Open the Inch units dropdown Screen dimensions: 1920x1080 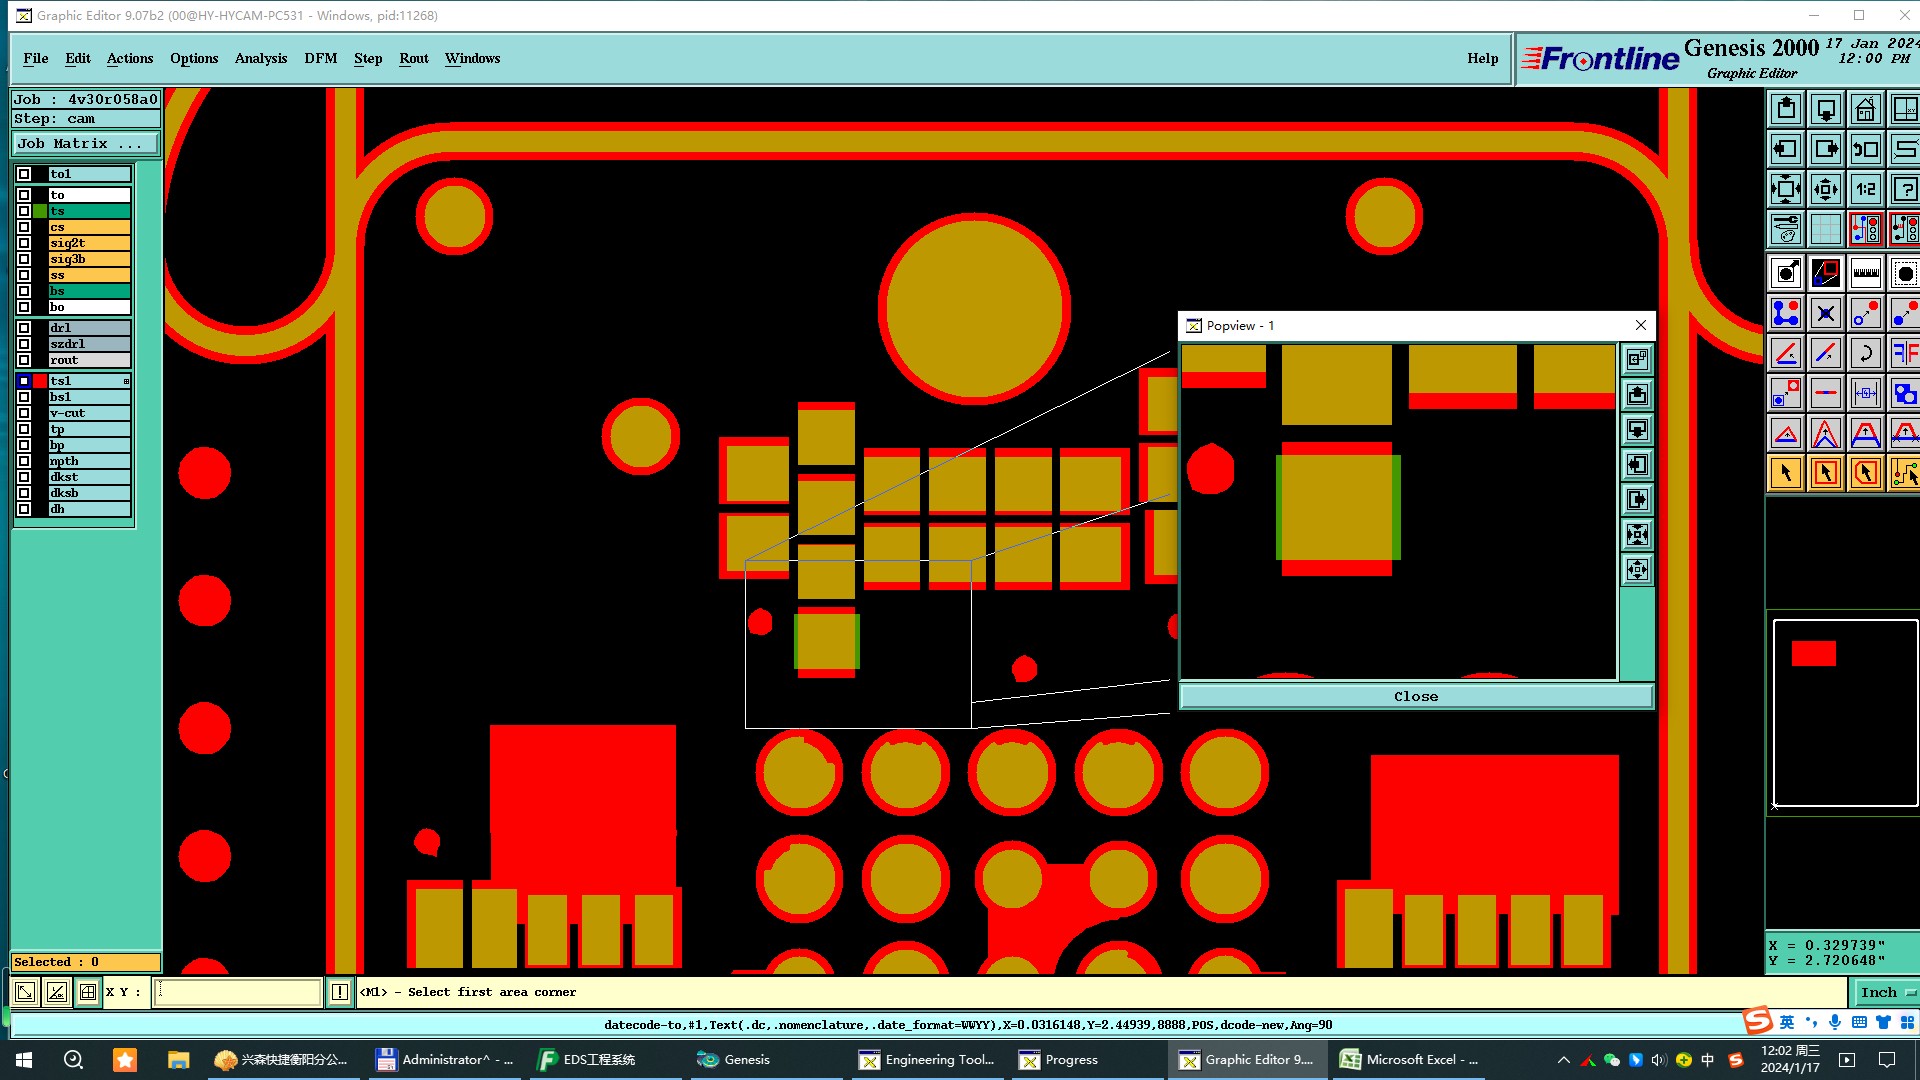[x=1886, y=992]
